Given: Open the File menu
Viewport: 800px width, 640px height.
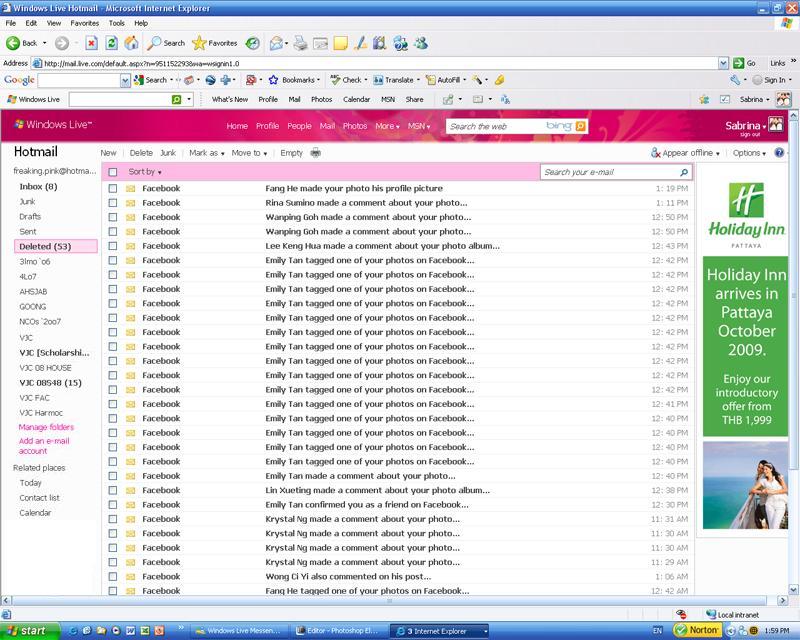Looking at the screenshot, I should pyautogui.click(x=11, y=23).
